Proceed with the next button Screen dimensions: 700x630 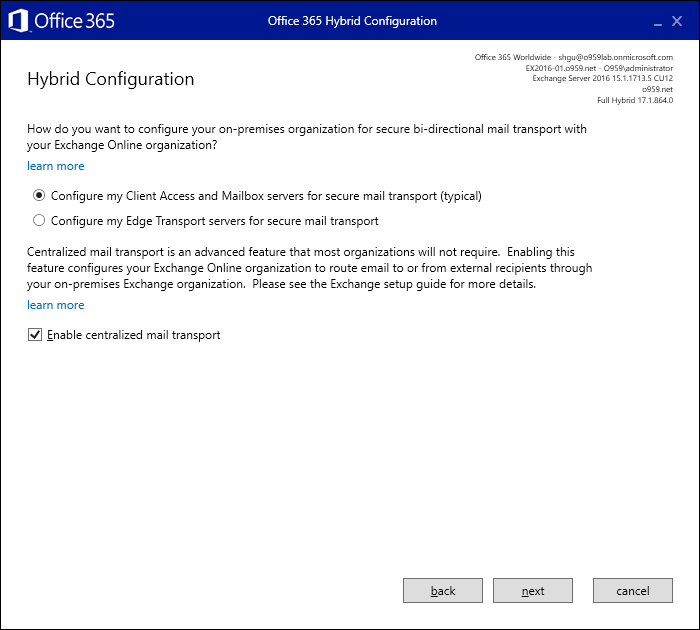pos(533,591)
